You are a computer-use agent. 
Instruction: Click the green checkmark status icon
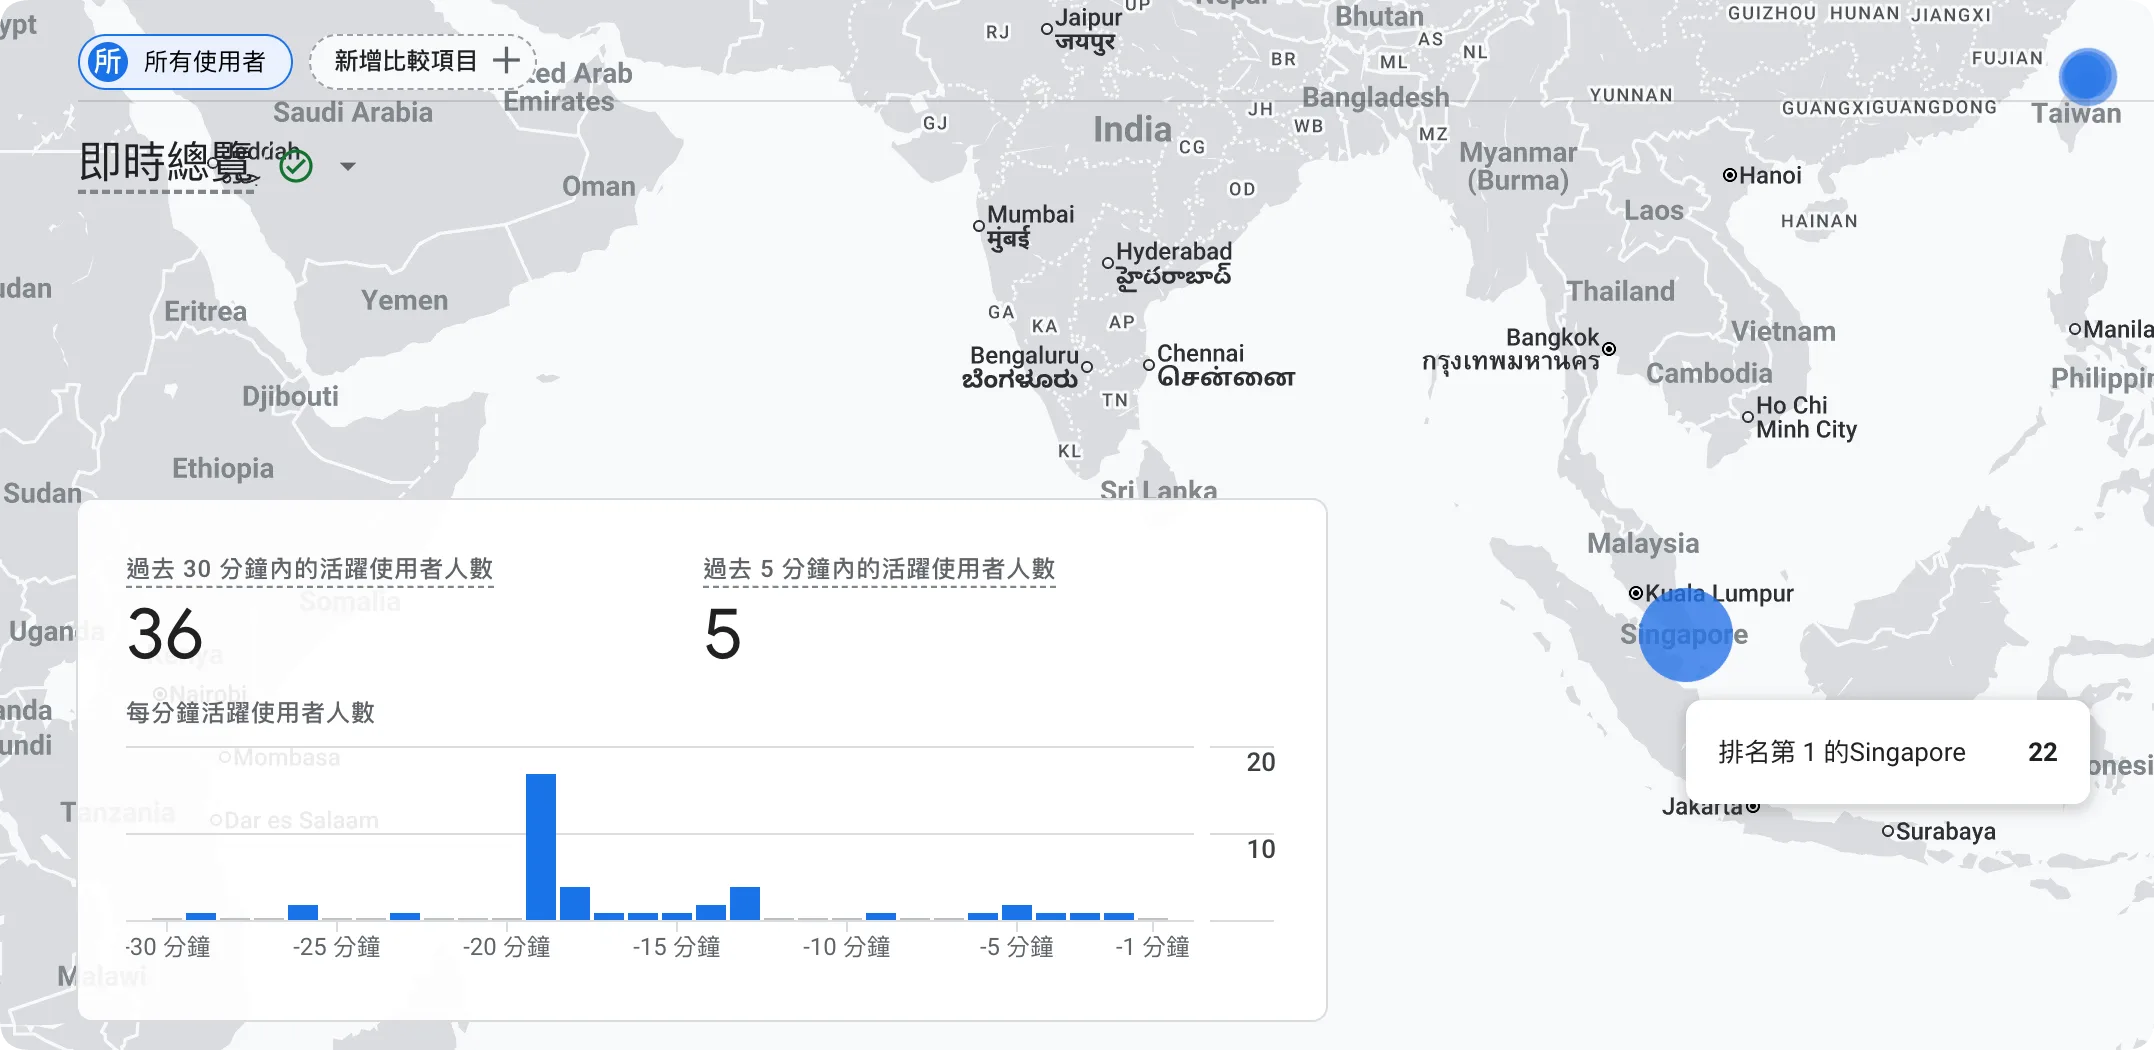click(296, 165)
